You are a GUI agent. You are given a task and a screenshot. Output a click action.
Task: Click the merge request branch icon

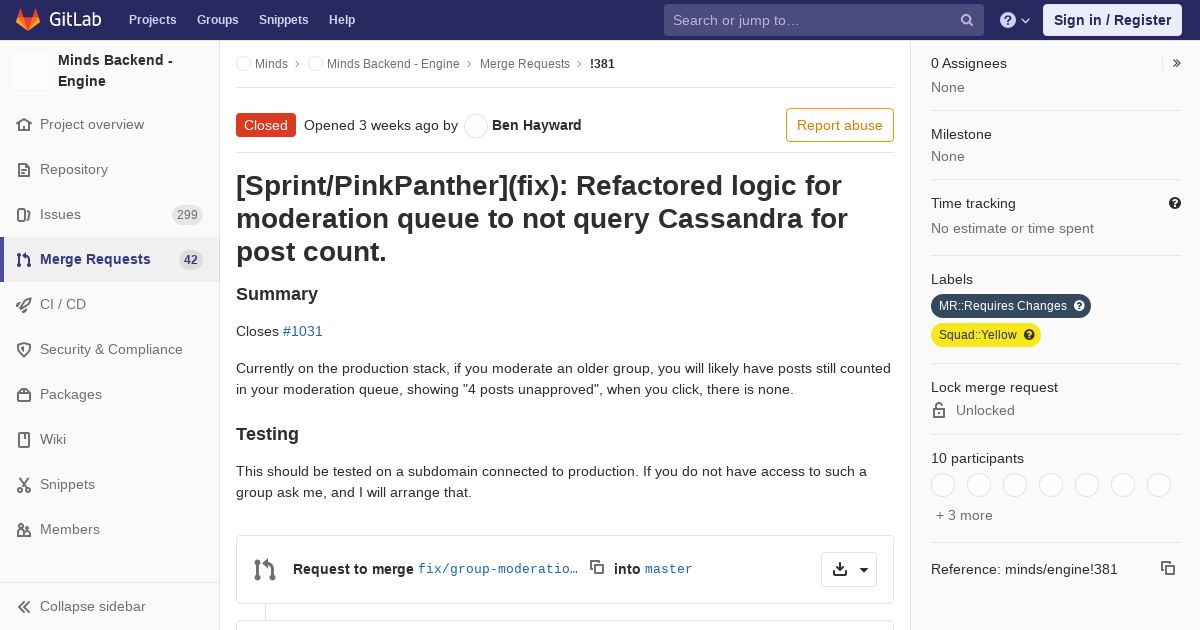(x=265, y=570)
